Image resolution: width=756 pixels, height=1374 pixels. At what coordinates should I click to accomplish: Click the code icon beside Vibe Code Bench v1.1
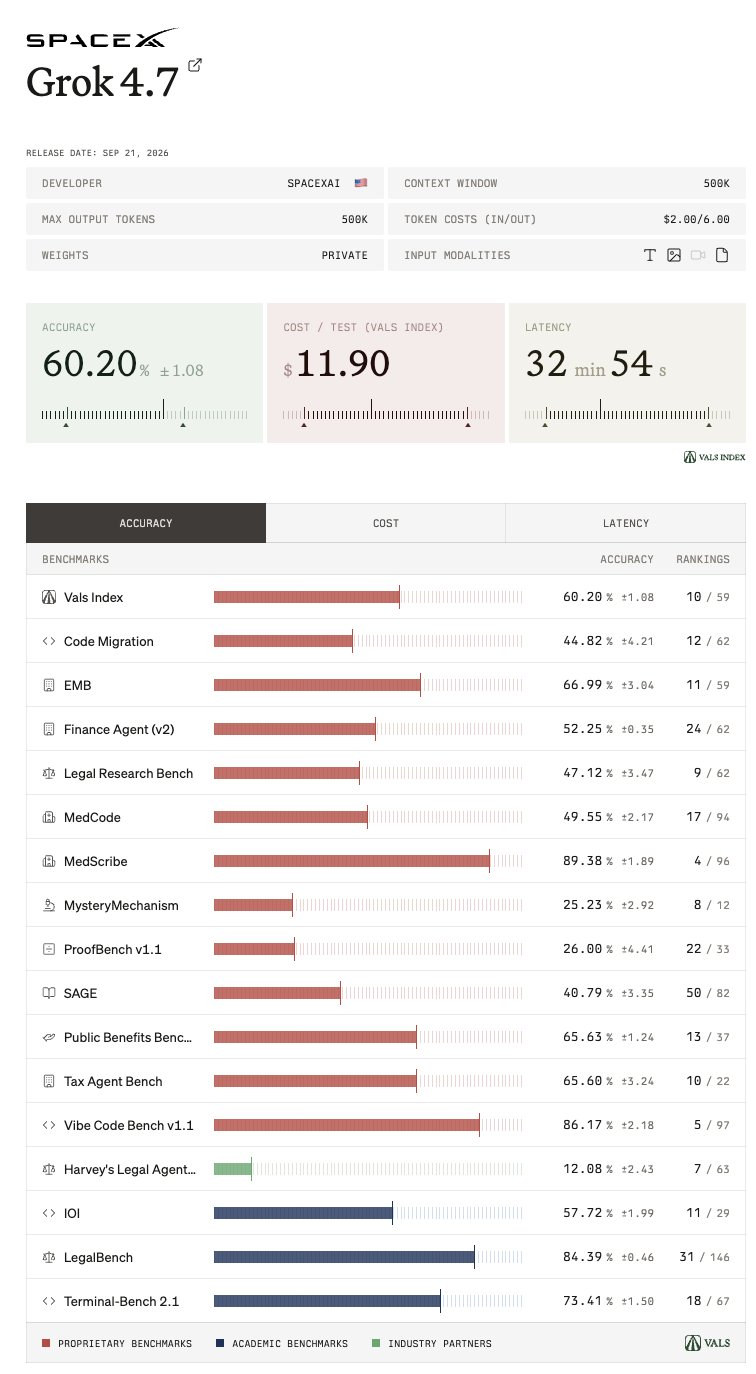[49, 1125]
